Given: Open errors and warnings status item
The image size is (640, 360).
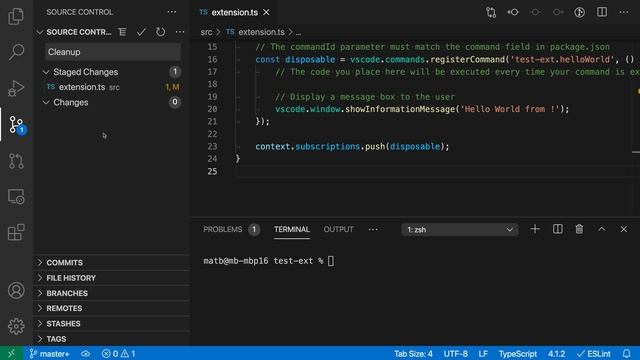Looking at the screenshot, I should tap(118, 353).
